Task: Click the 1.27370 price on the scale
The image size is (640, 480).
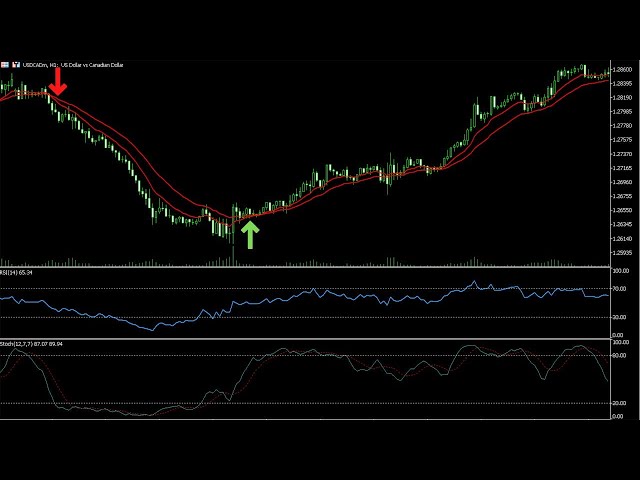Action: click(624, 155)
